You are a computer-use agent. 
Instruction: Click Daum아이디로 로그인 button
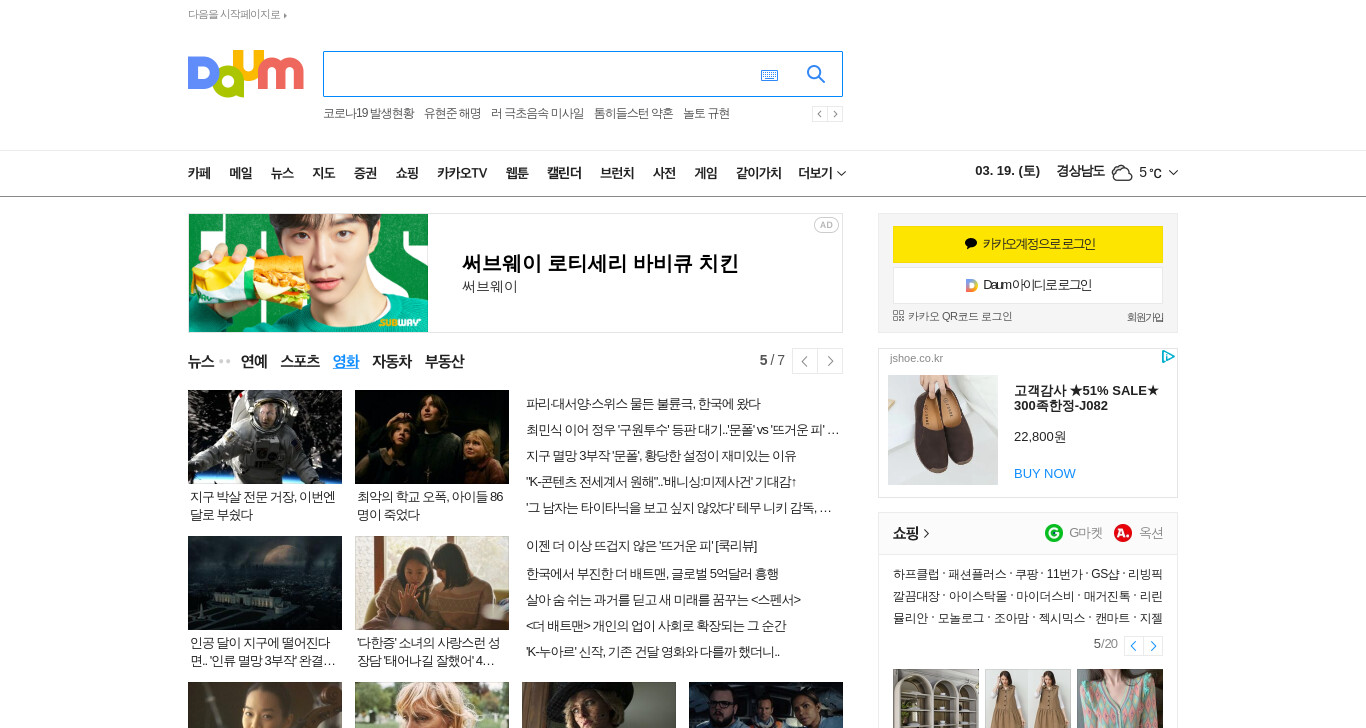pyautogui.click(x=1028, y=285)
